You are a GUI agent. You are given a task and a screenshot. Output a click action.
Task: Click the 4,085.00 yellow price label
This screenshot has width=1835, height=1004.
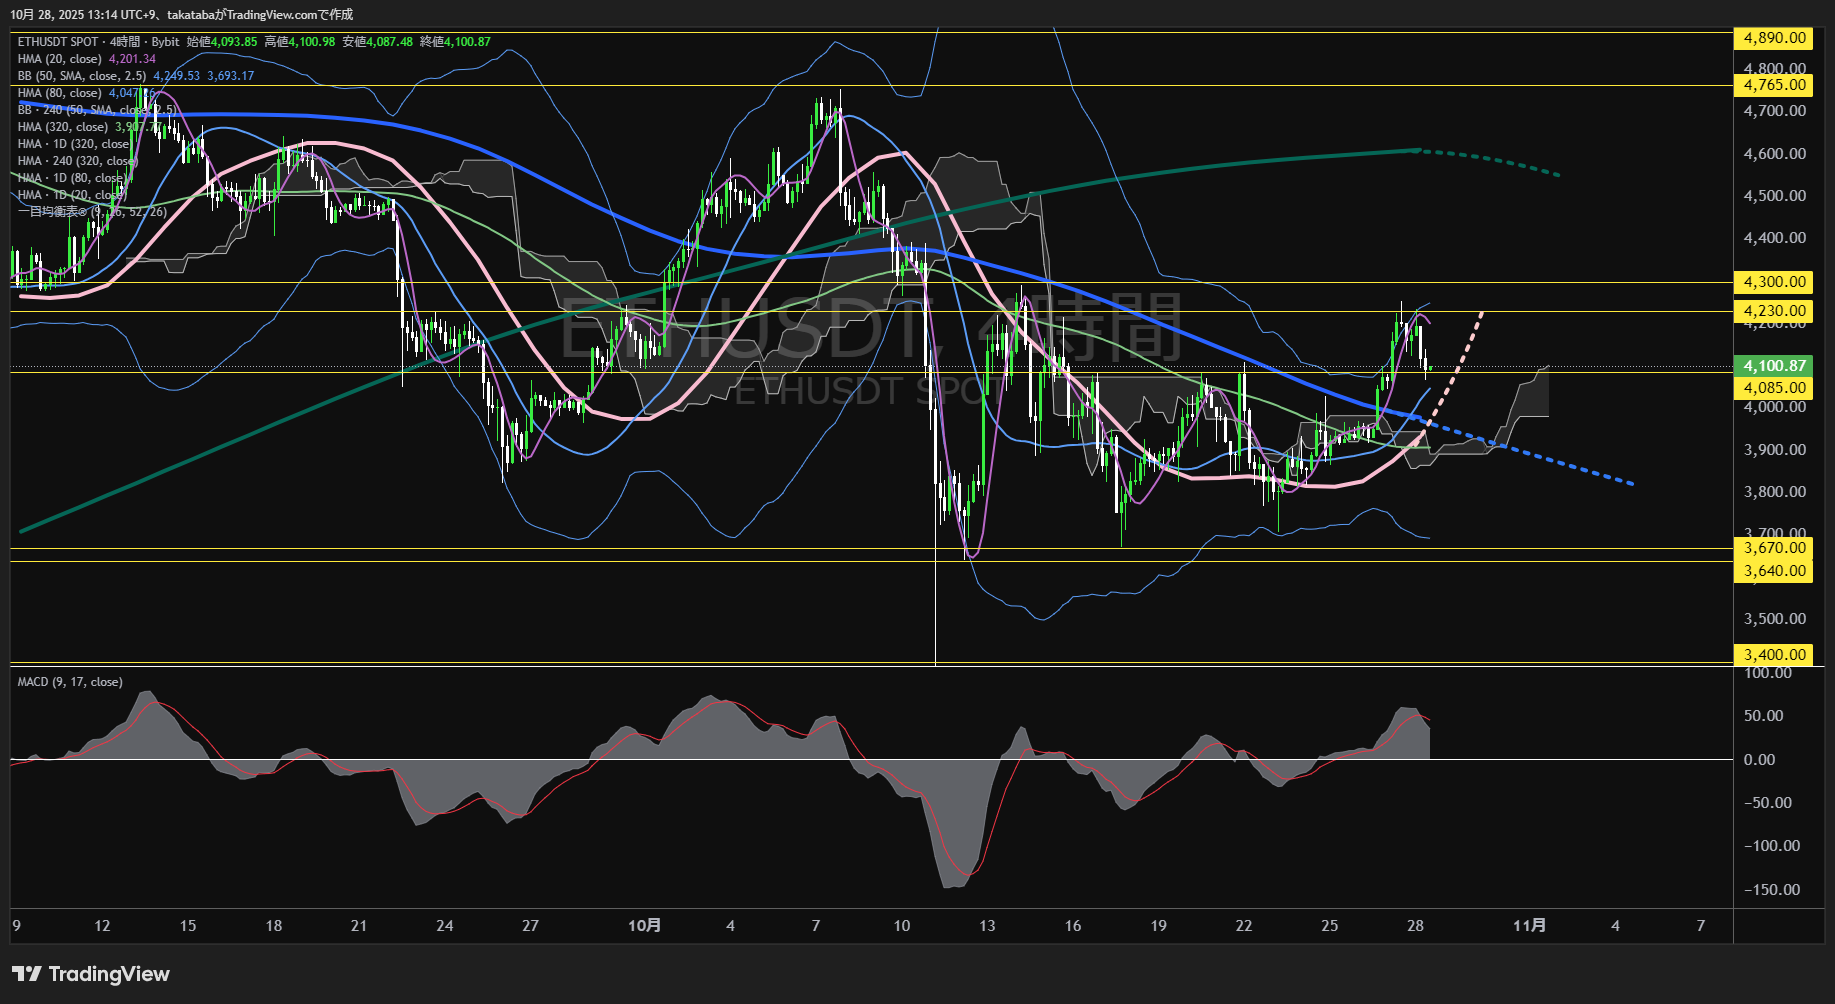tap(1774, 387)
